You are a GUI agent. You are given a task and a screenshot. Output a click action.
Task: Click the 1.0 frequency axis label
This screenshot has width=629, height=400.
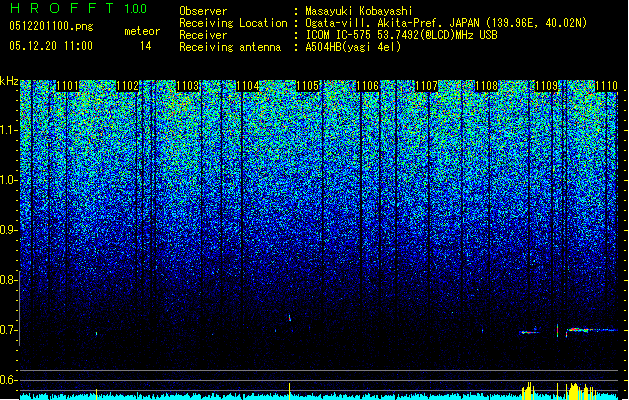(x=8, y=181)
